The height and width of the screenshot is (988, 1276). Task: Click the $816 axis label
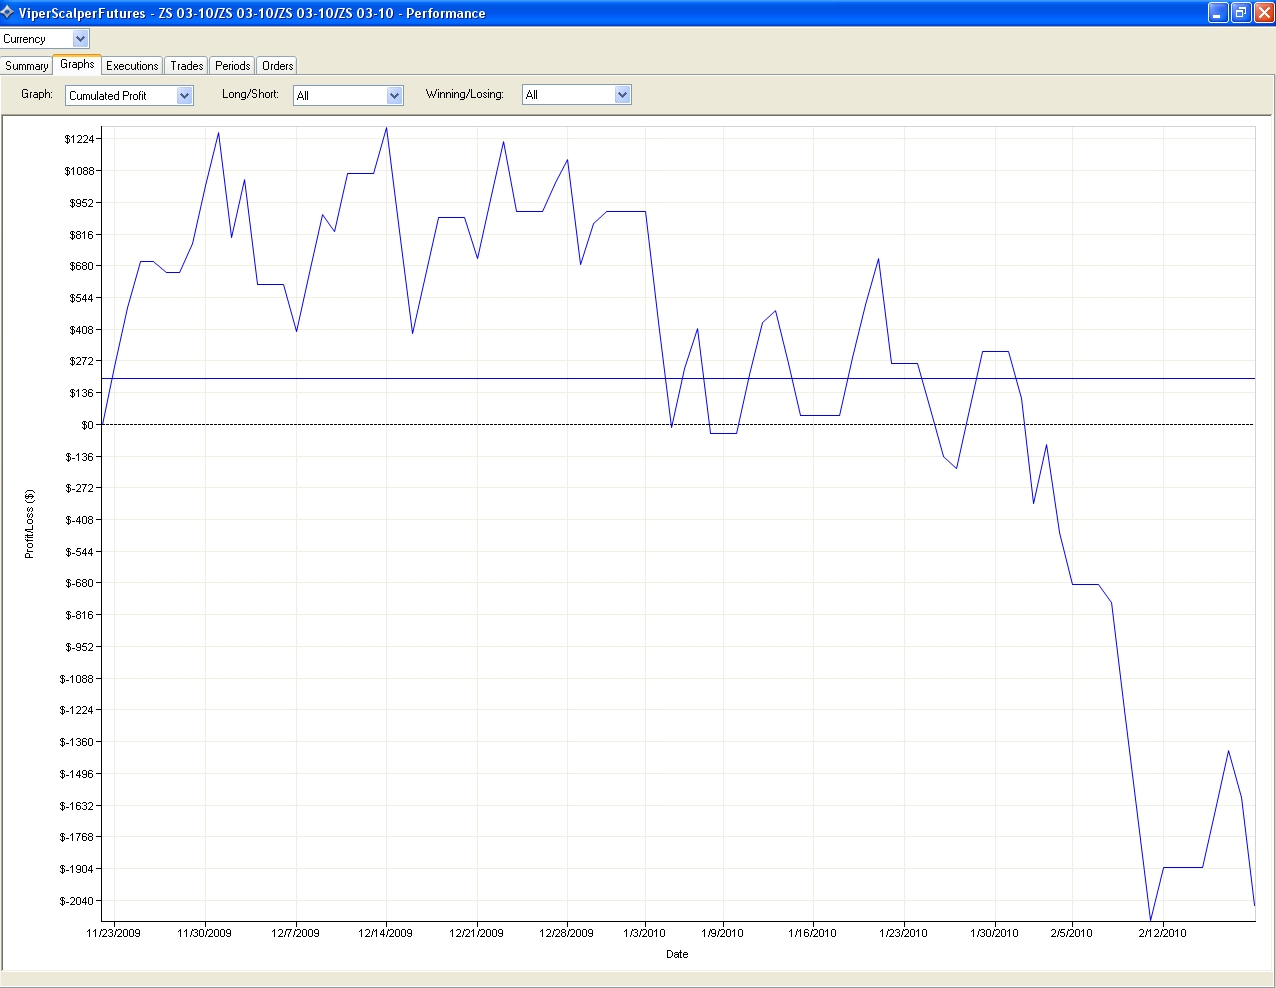[82, 235]
